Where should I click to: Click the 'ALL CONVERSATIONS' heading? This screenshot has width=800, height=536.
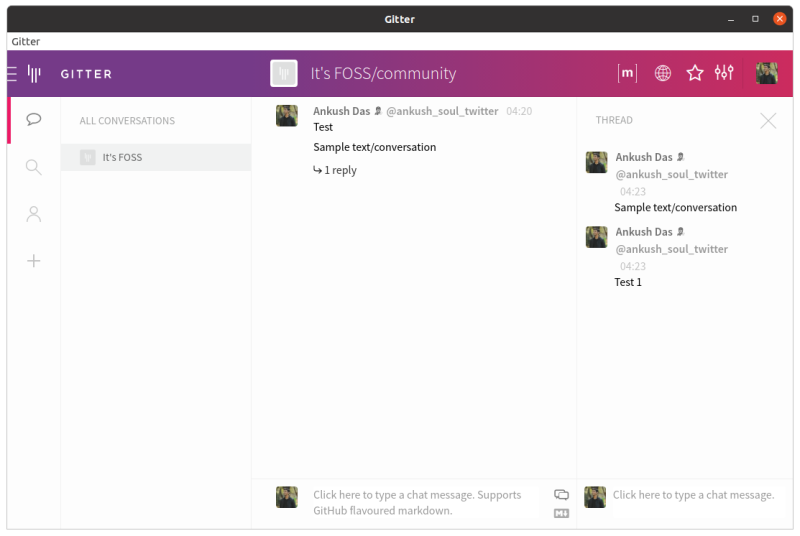127,121
